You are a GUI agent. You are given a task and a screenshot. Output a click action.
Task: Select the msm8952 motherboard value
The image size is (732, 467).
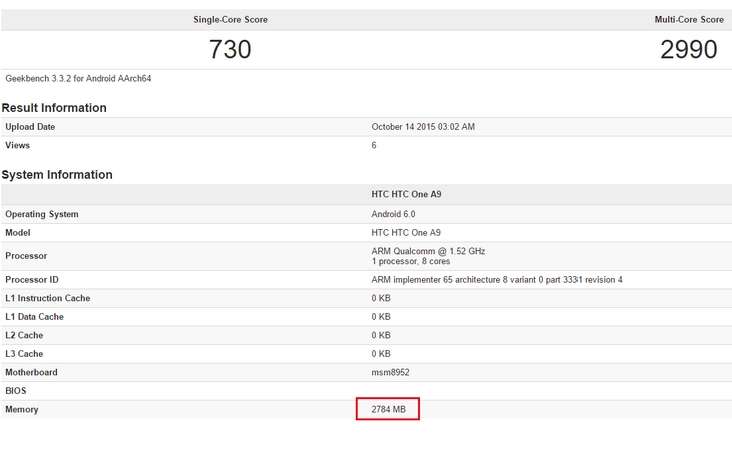[390, 372]
